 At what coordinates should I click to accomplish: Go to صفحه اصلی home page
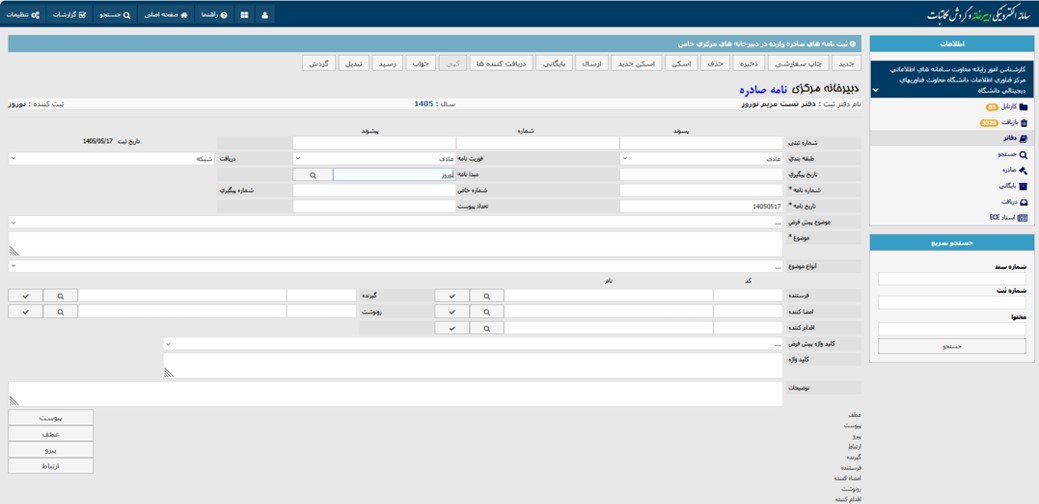165,14
